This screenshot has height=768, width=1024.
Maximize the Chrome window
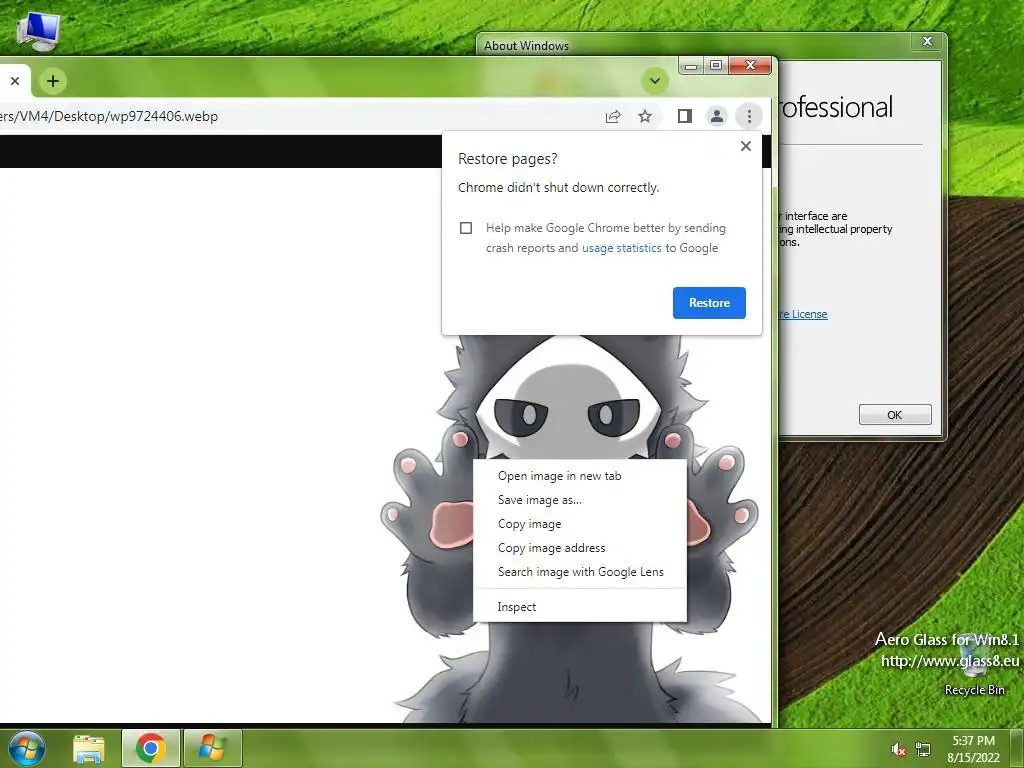(716, 65)
